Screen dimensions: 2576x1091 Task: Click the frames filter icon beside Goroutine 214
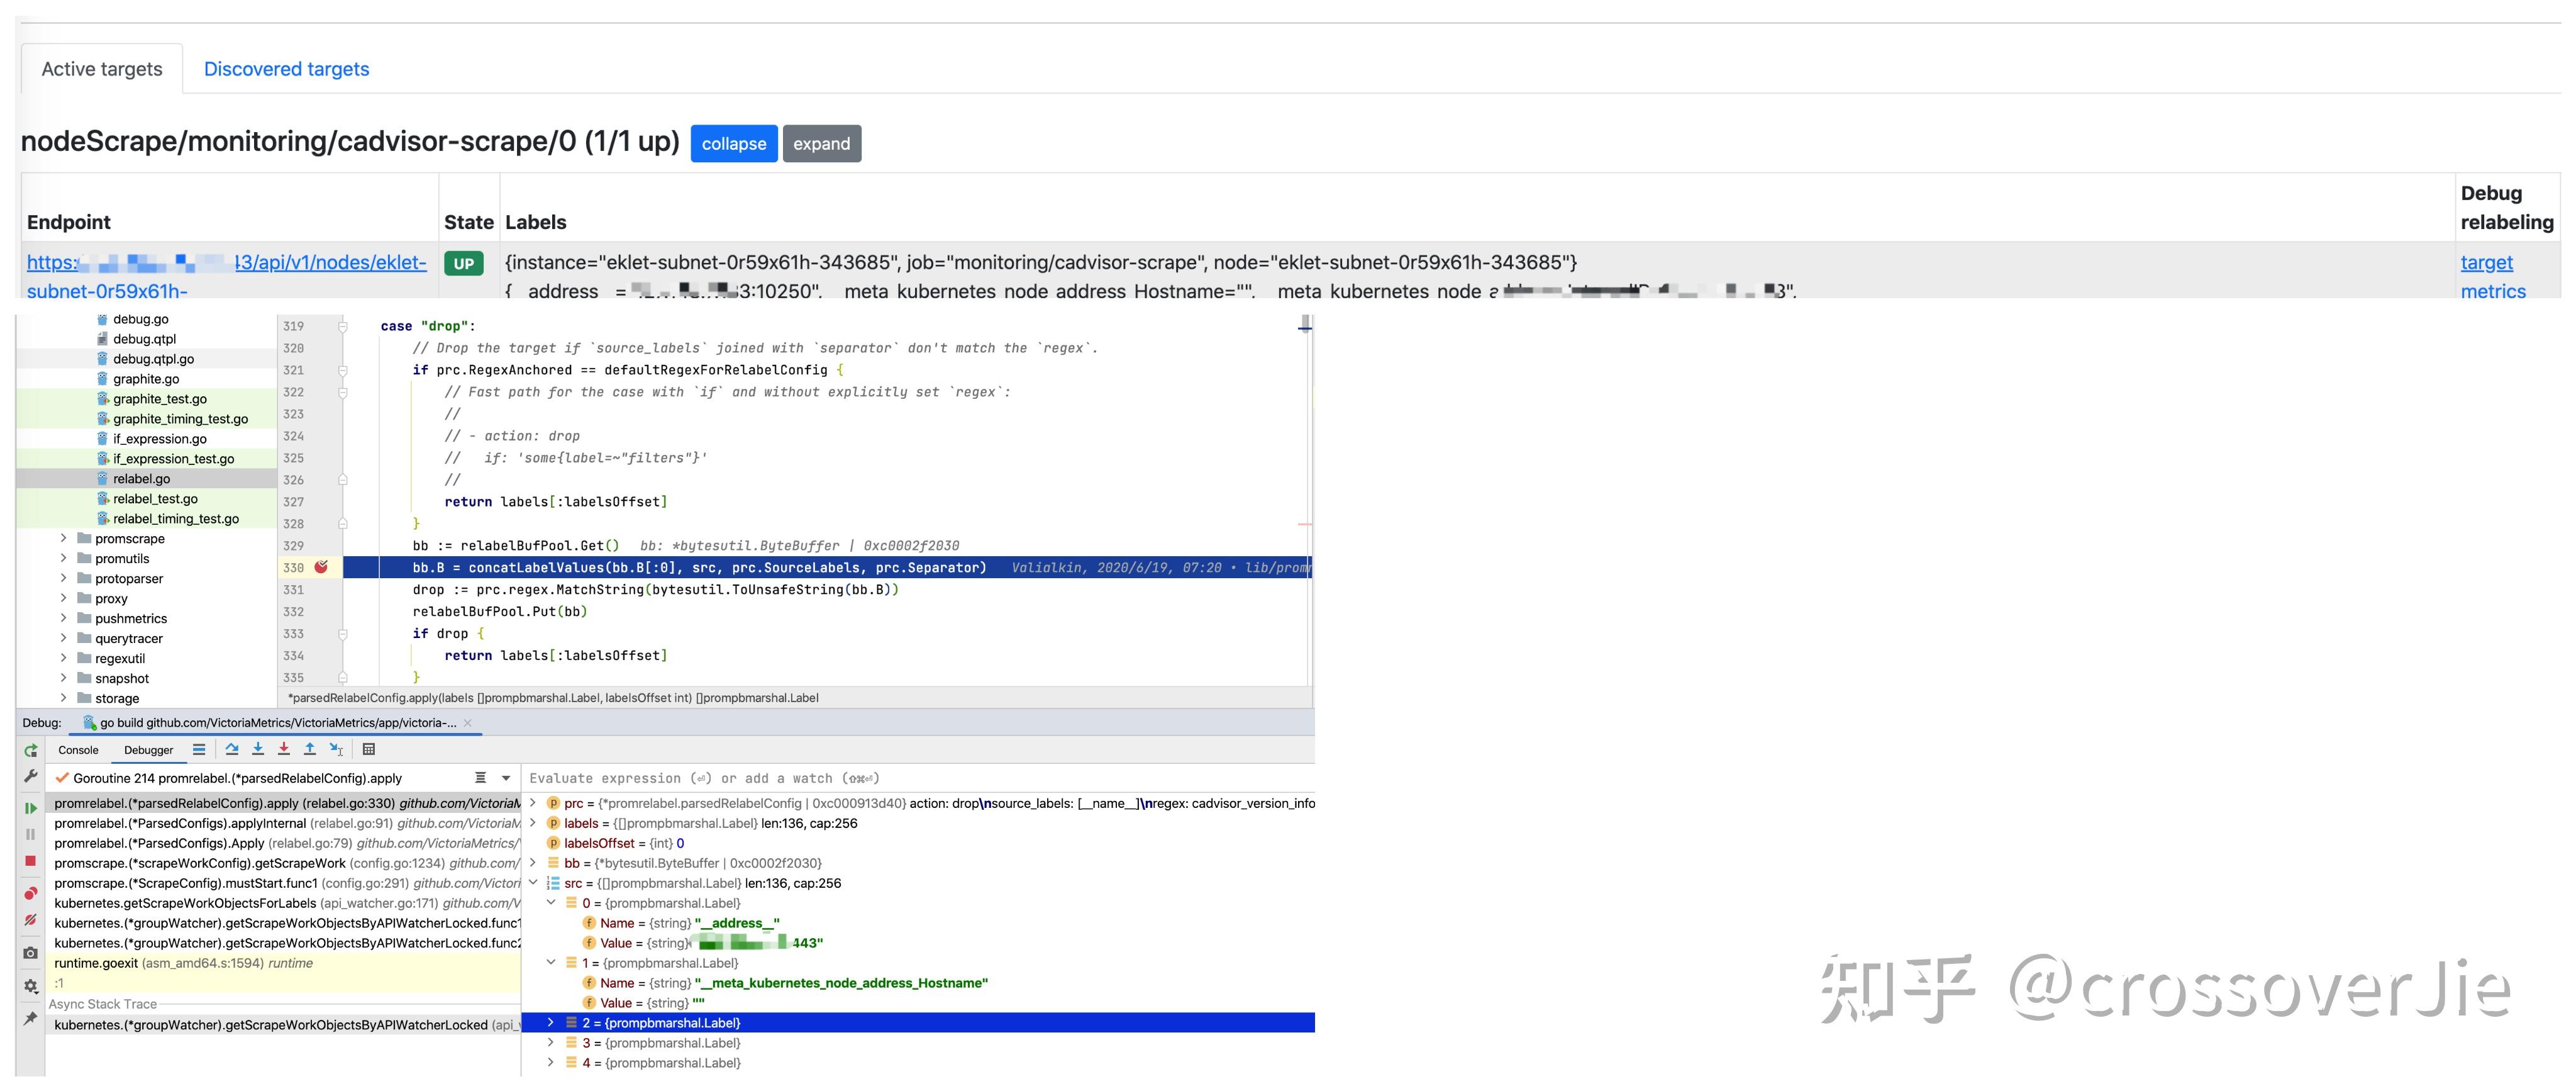481,778
